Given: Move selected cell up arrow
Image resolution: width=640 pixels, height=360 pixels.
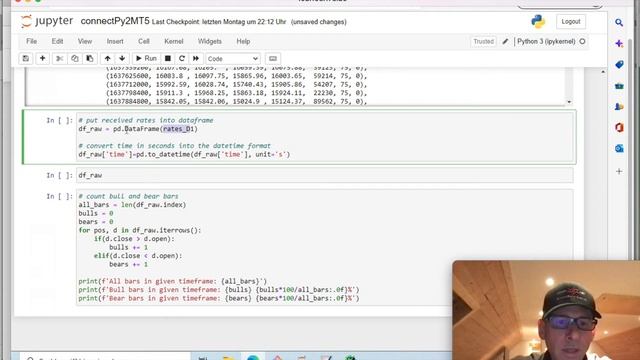Looking at the screenshot, I should coord(107,58).
